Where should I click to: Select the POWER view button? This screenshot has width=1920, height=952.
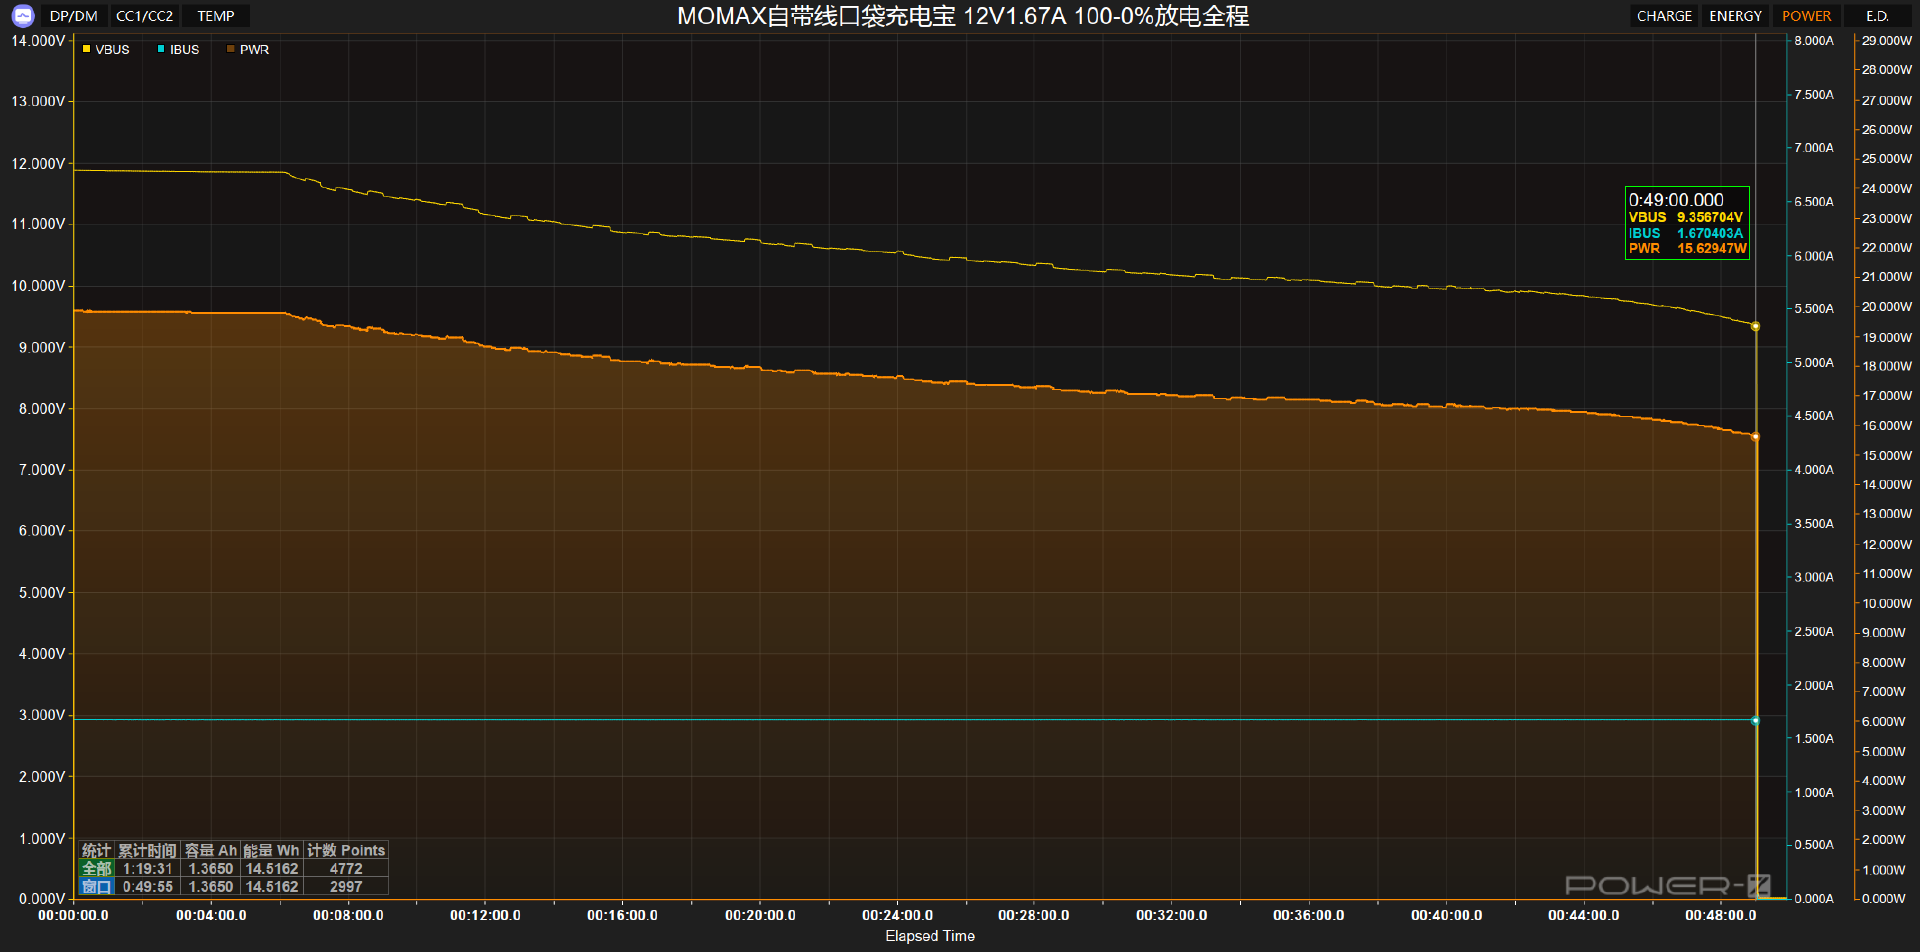[1806, 16]
